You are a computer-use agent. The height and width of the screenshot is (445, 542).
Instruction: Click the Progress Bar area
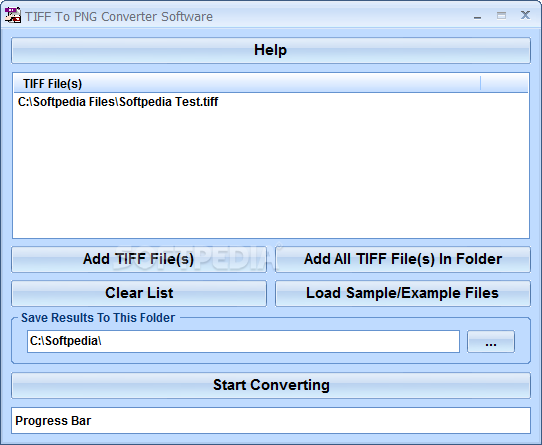pyautogui.click(x=271, y=420)
